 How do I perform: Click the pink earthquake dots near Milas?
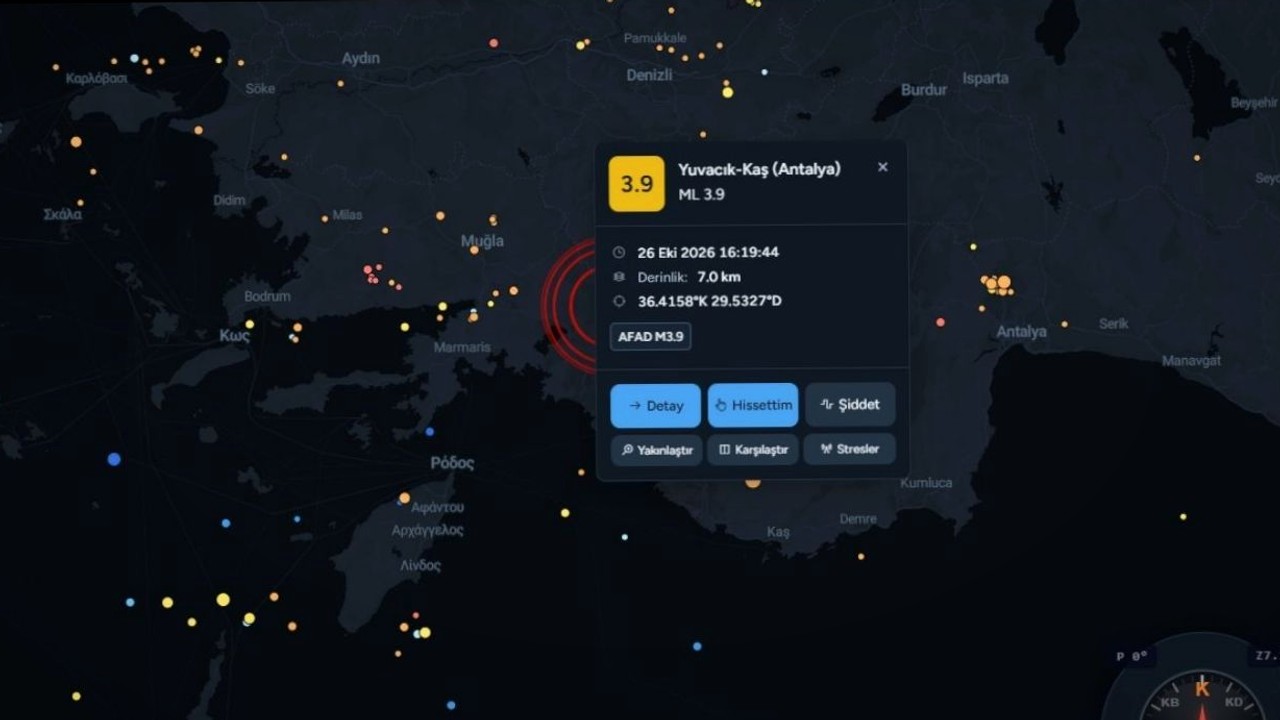click(371, 273)
